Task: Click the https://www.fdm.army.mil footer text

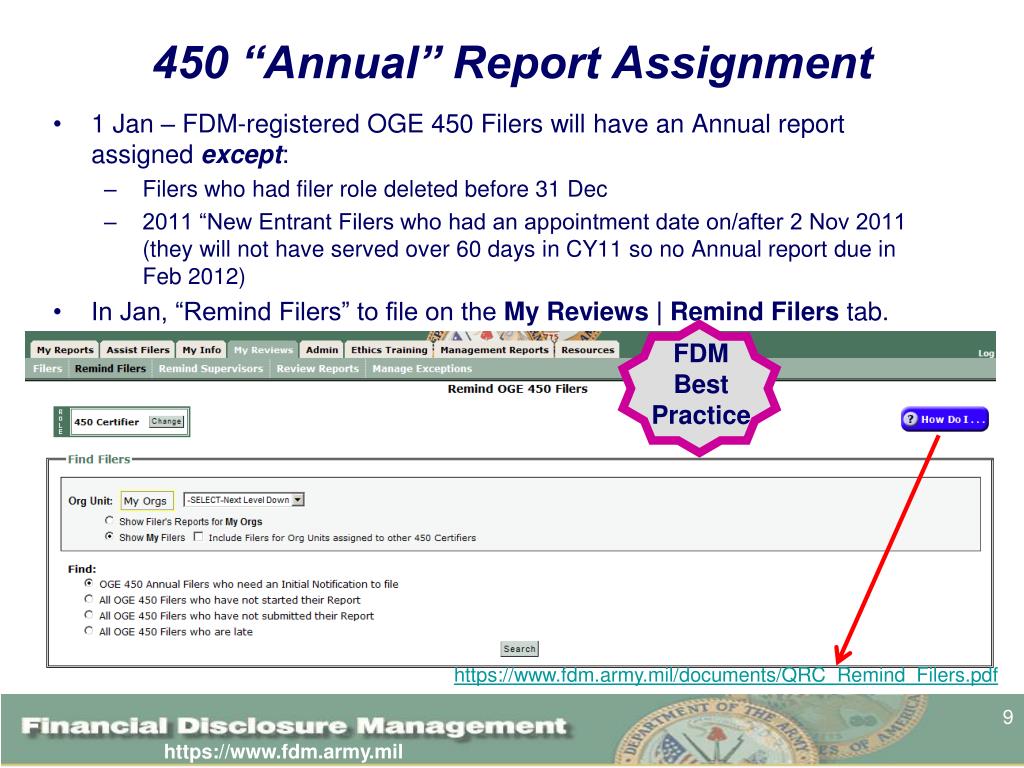Action: [x=283, y=752]
